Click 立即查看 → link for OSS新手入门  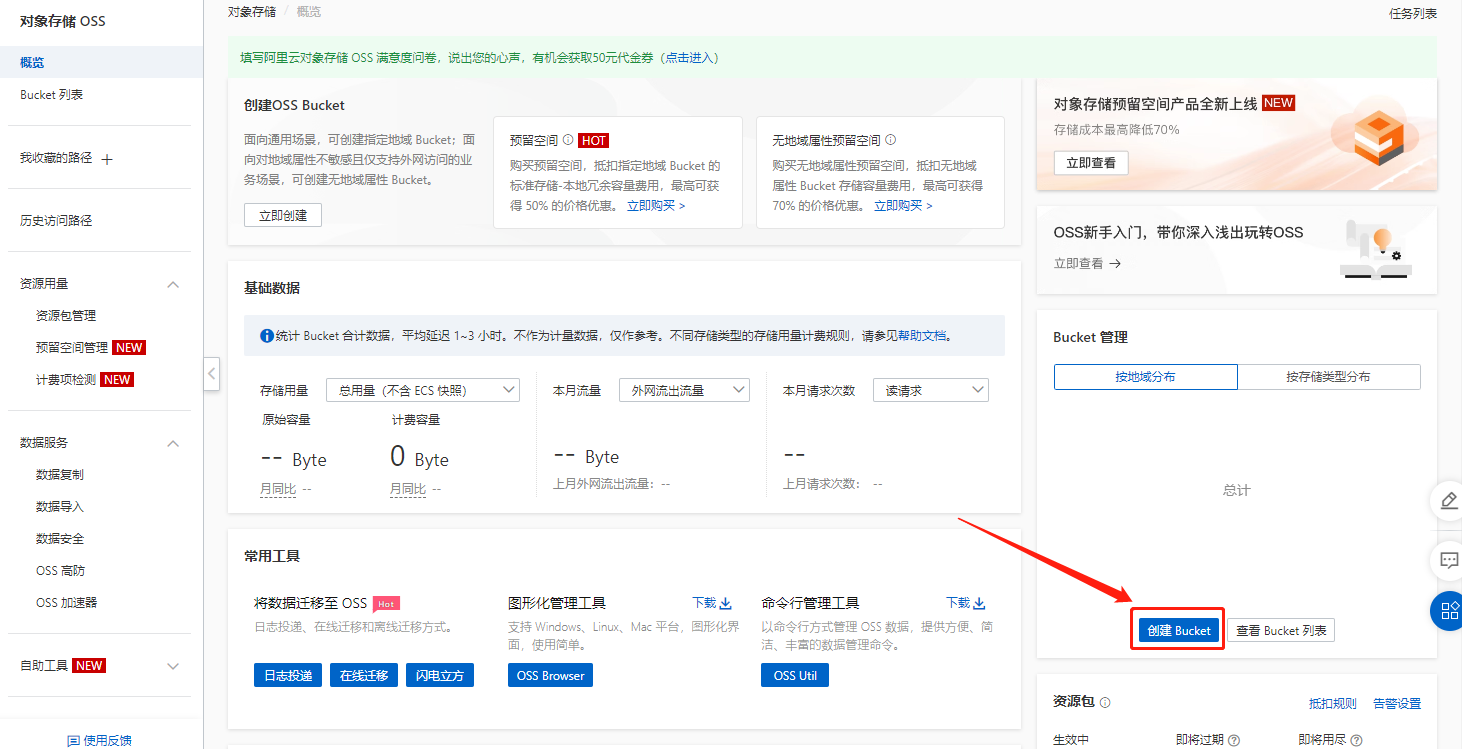point(1087,264)
